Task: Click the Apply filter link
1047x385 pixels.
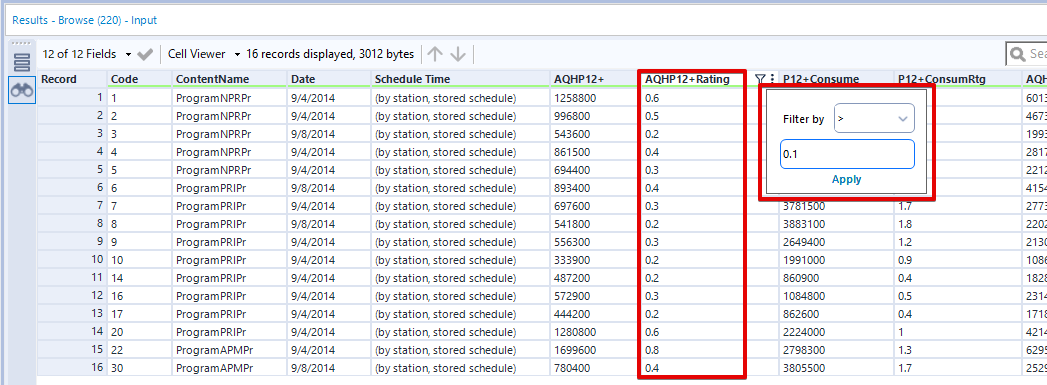Action: (x=846, y=179)
